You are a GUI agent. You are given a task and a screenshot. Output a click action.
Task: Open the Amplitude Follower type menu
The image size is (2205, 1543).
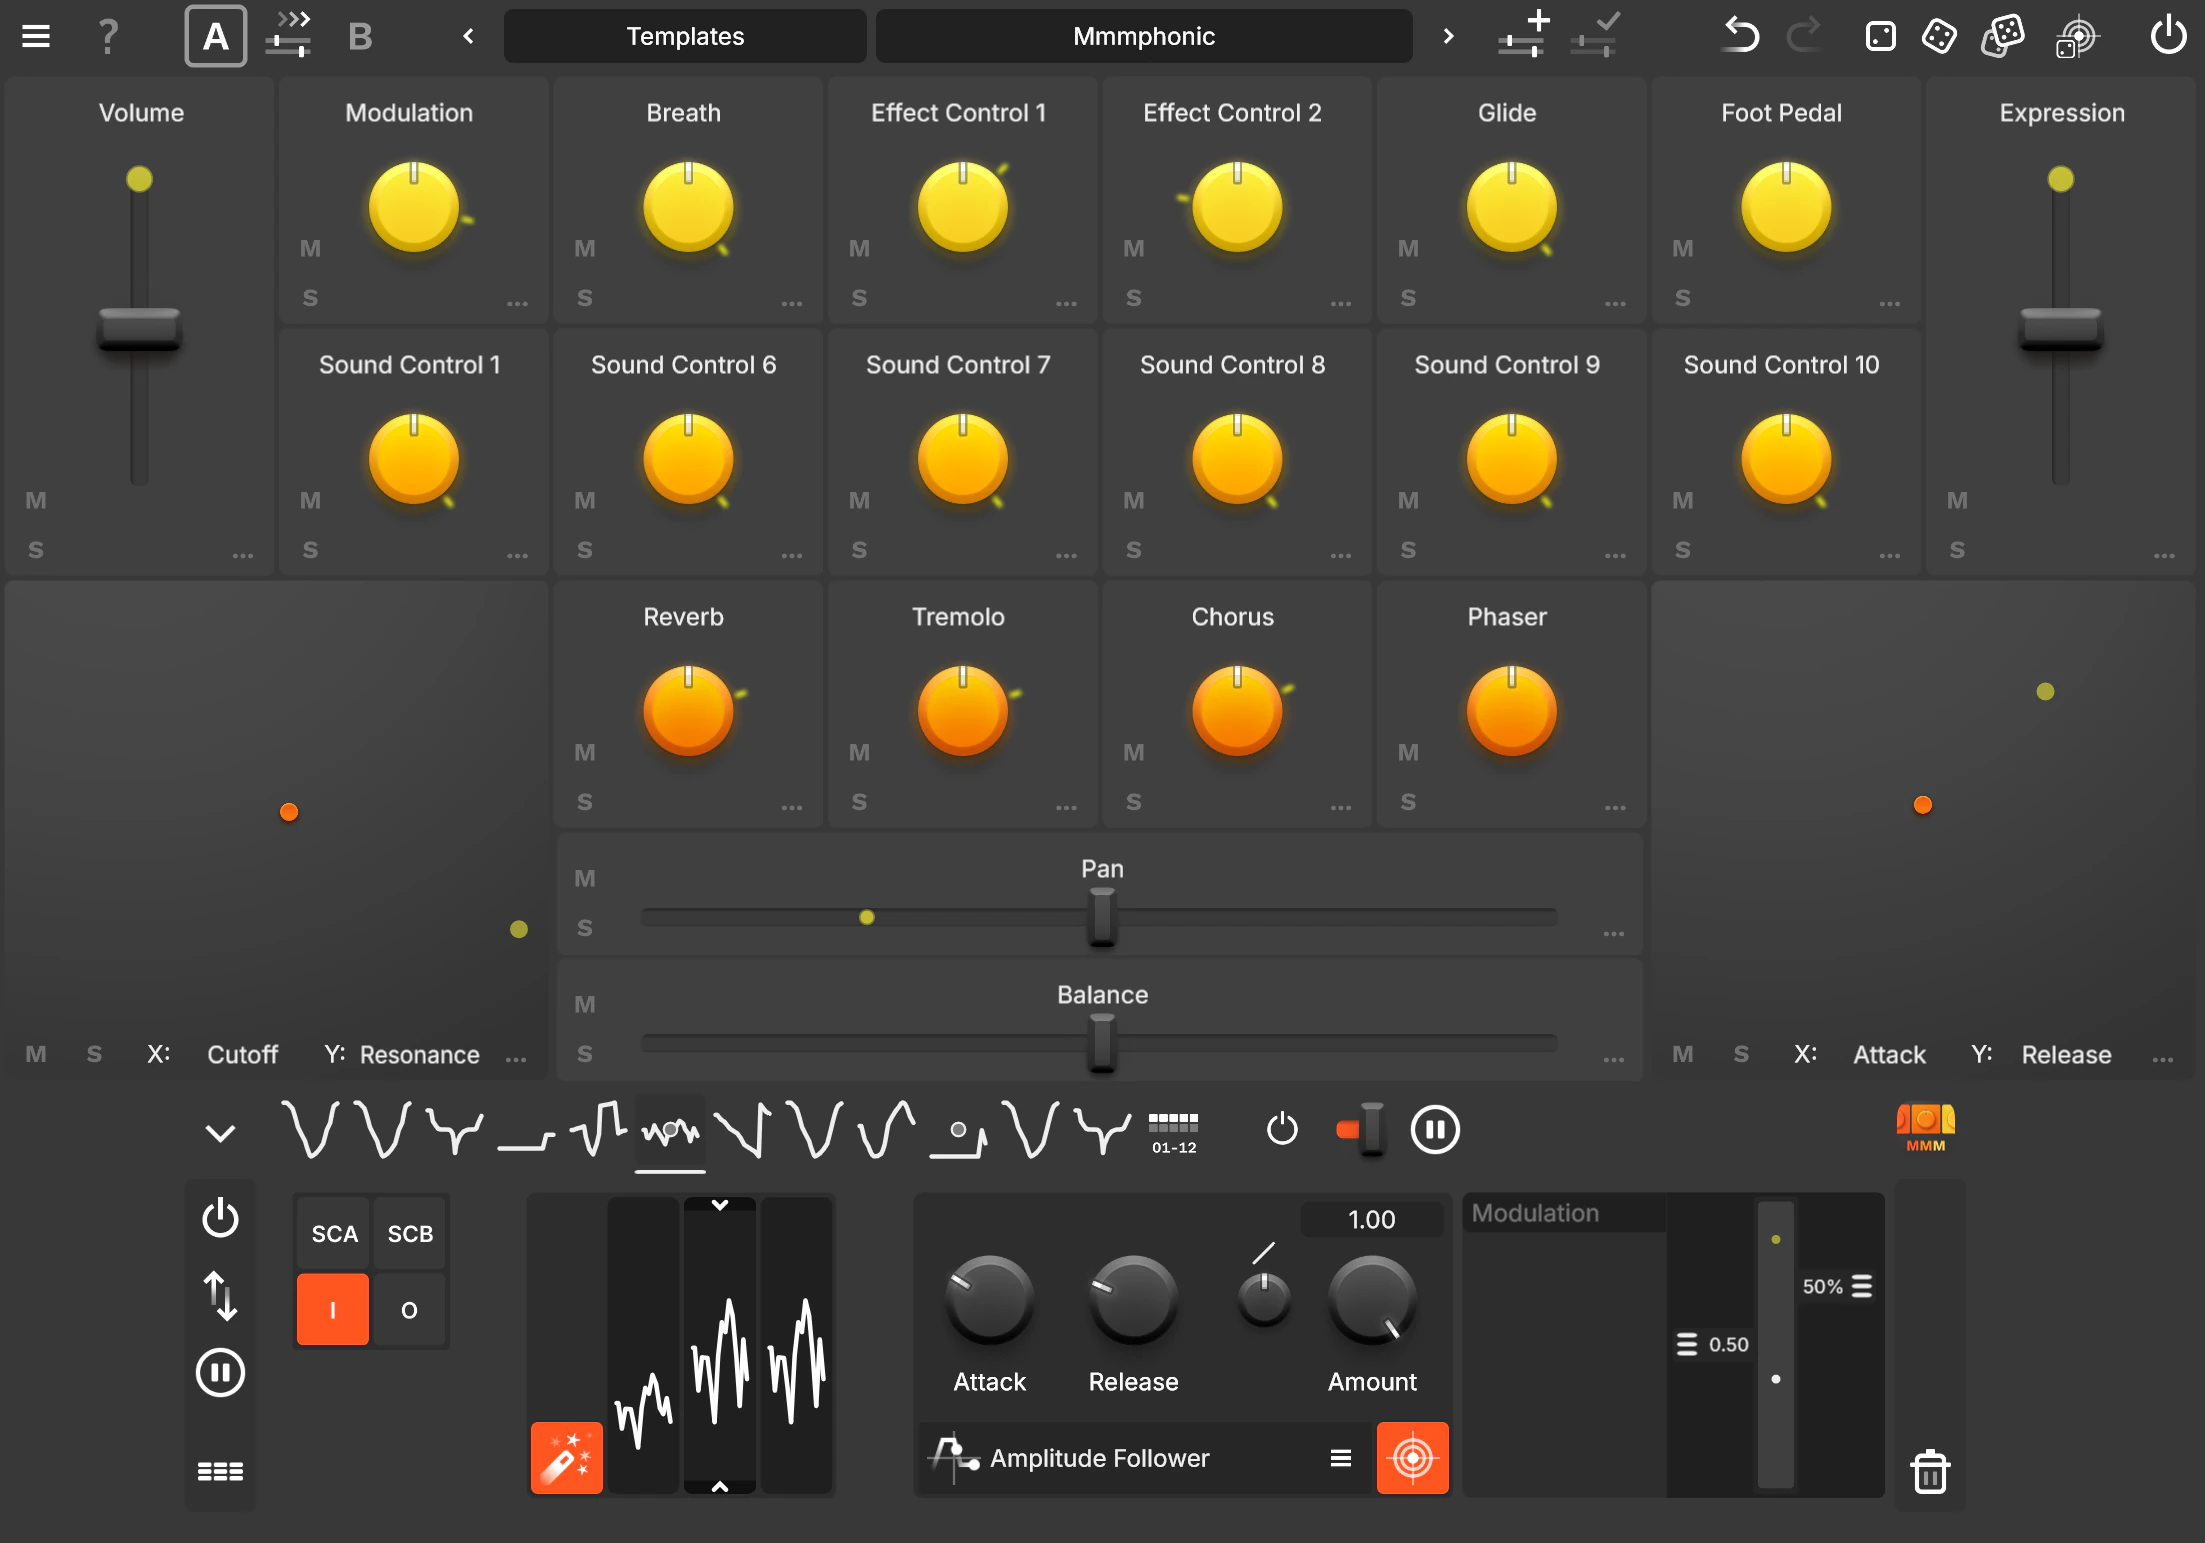tap(1341, 1458)
